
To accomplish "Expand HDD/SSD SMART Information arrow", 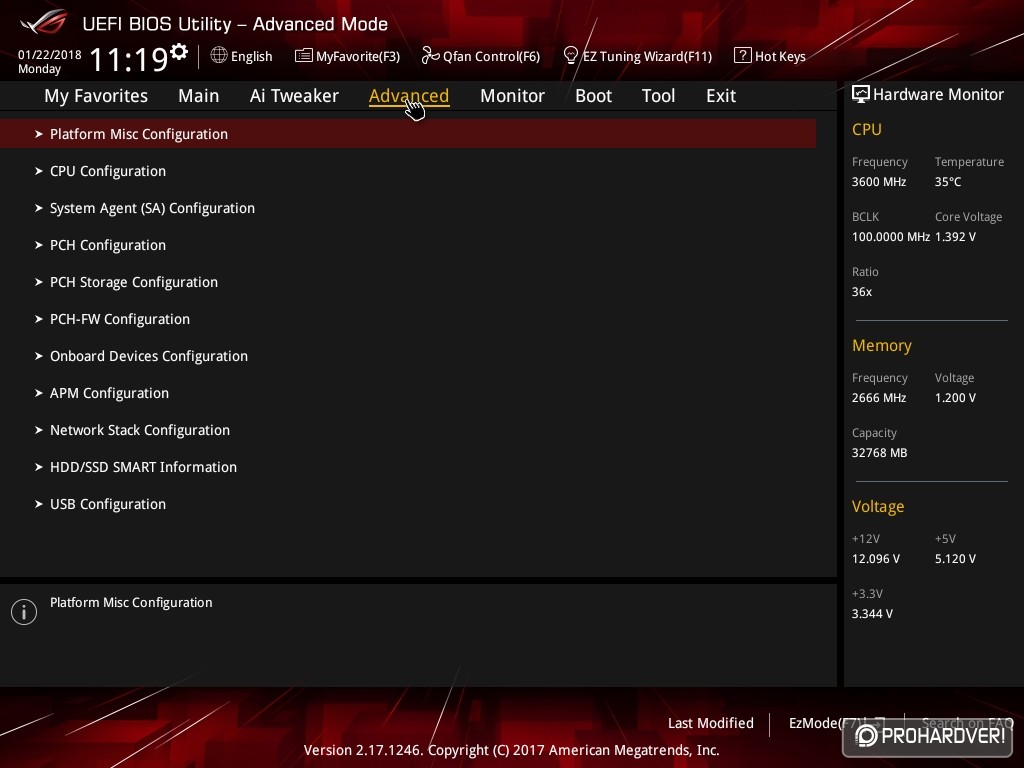I will point(39,467).
